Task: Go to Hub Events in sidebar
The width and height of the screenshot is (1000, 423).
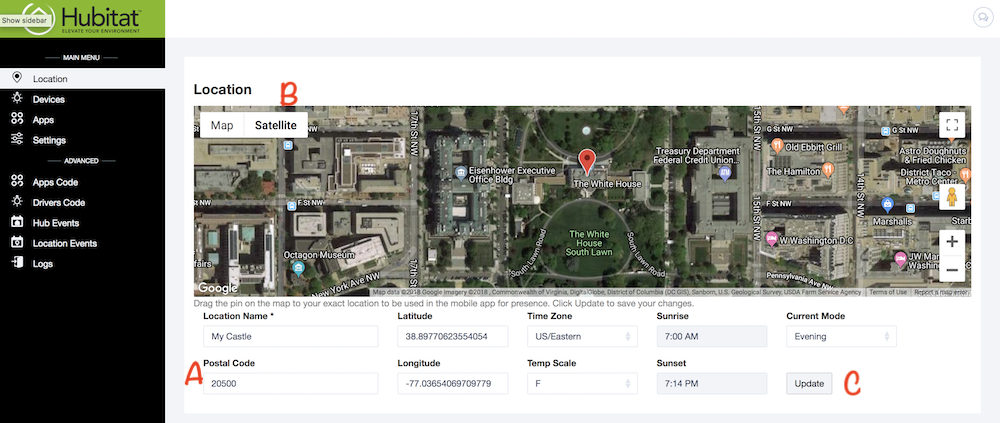Action: coord(55,222)
